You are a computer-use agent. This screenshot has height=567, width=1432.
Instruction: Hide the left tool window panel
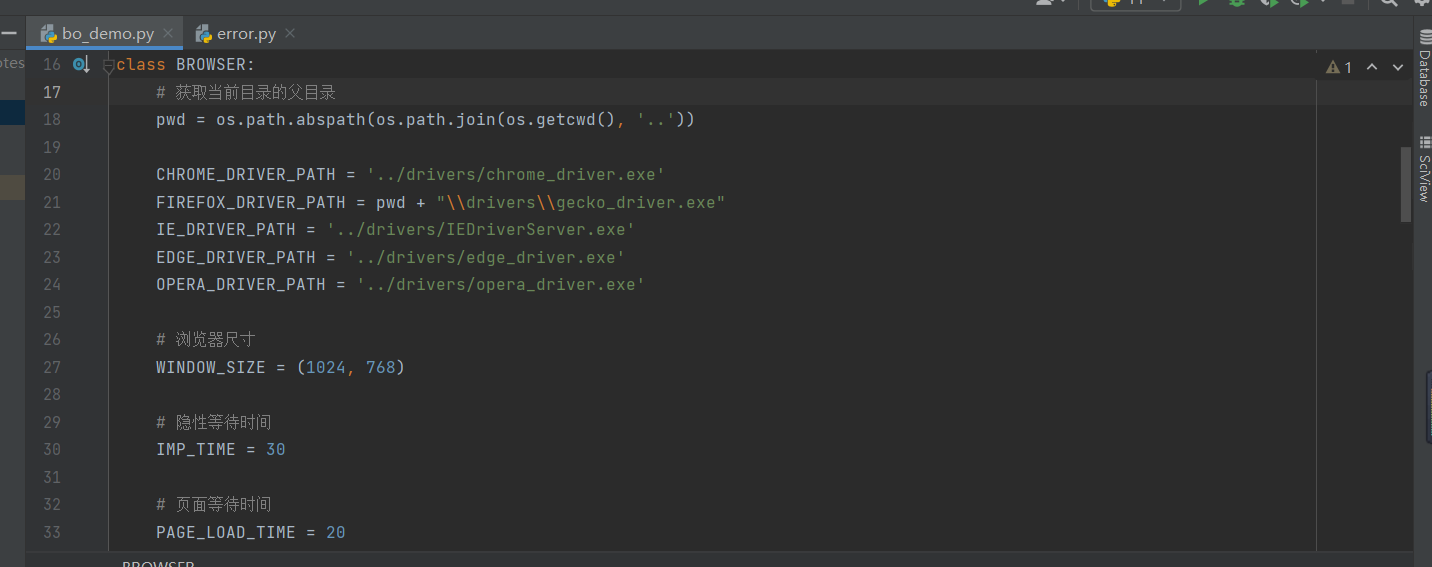pos(9,33)
